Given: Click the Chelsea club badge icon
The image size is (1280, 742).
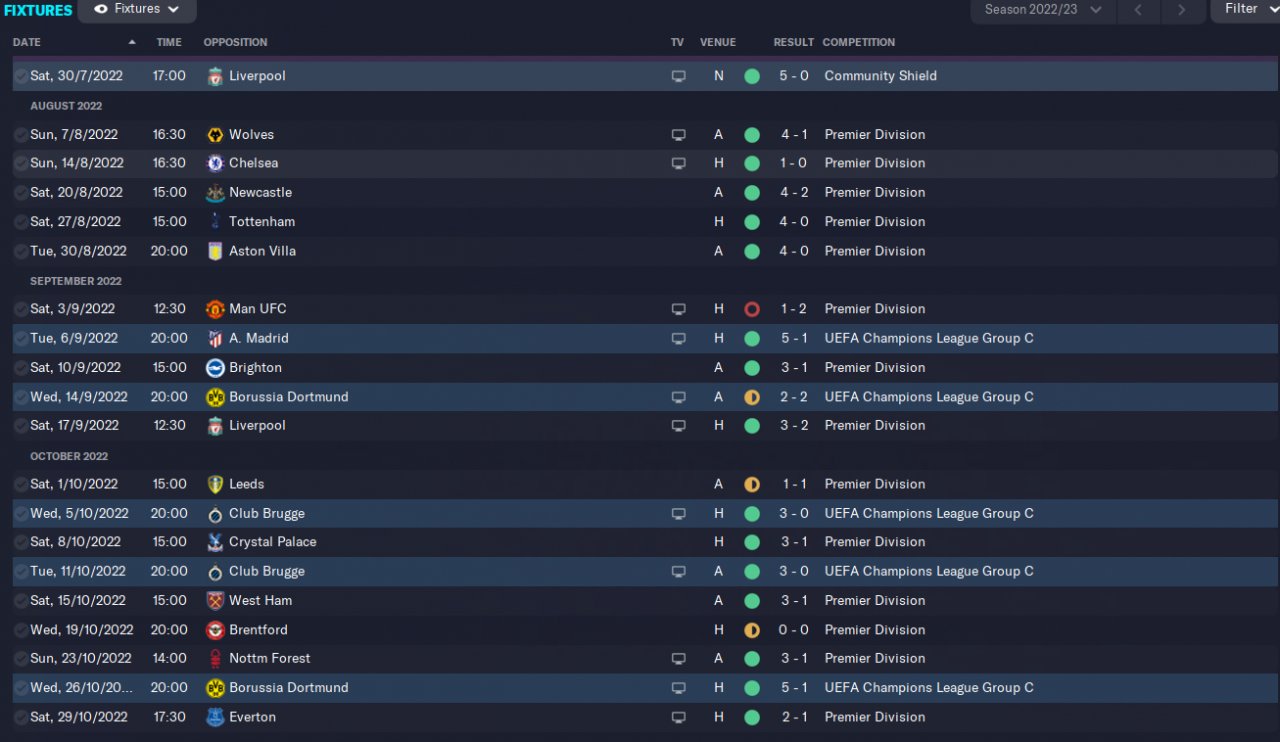Looking at the screenshot, I should 215,163.
